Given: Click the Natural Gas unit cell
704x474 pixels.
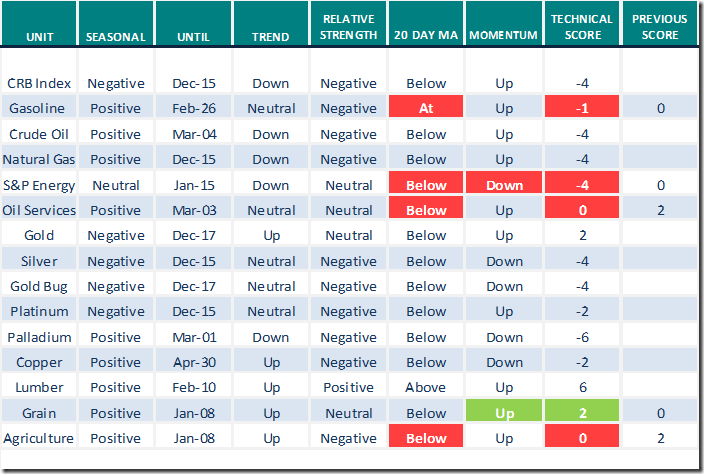Looking at the screenshot, I should [38, 160].
